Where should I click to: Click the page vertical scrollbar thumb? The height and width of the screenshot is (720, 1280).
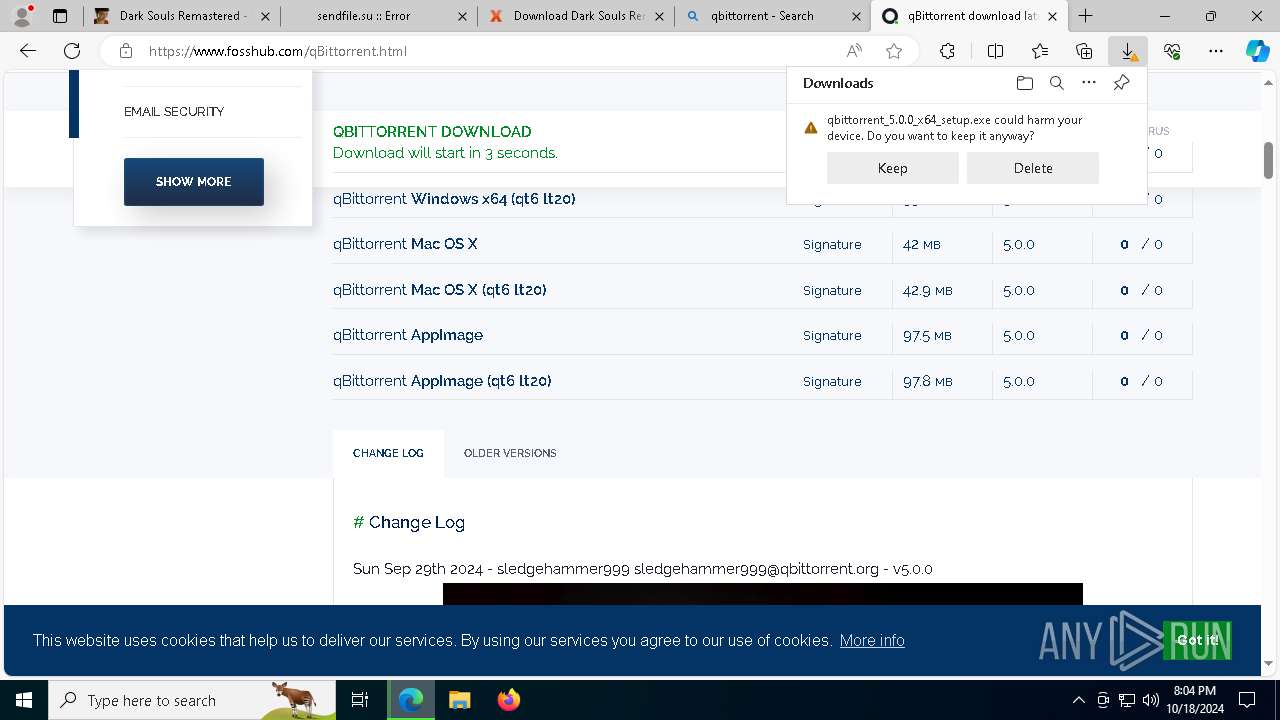[1269, 160]
